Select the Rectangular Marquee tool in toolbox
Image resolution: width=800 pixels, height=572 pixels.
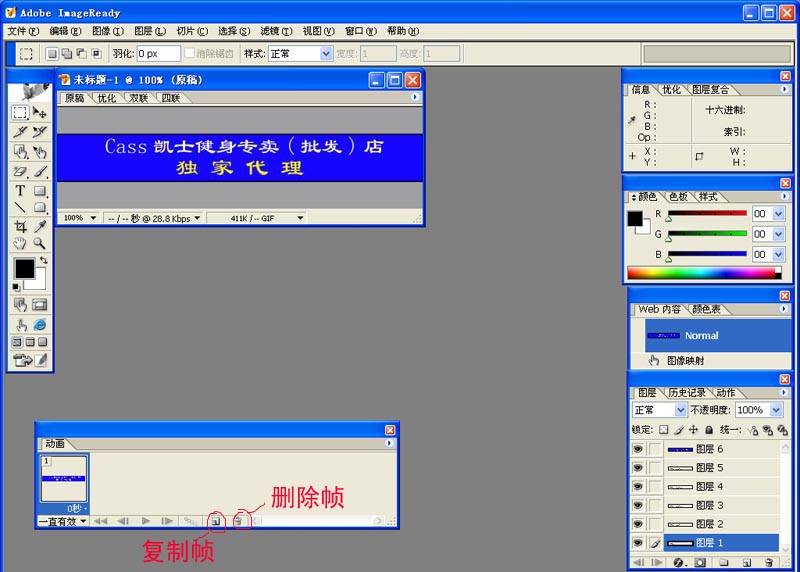point(20,112)
